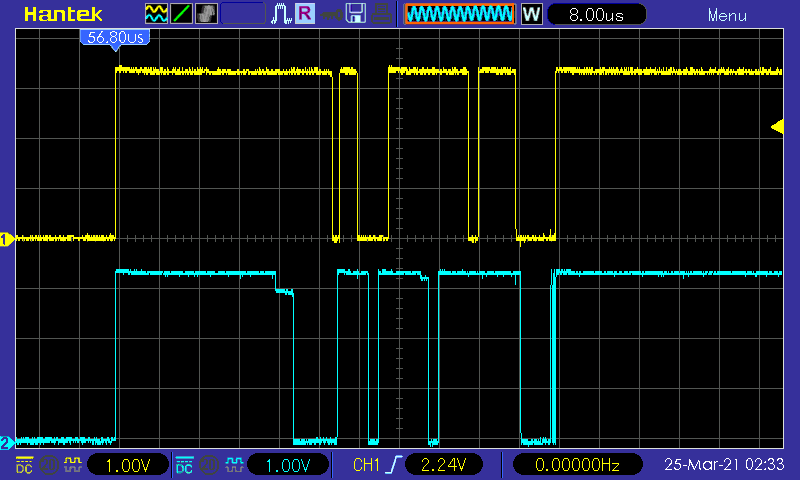Click the green diagonal line vector icon
Viewport: 800px width, 480px height.
(181, 14)
